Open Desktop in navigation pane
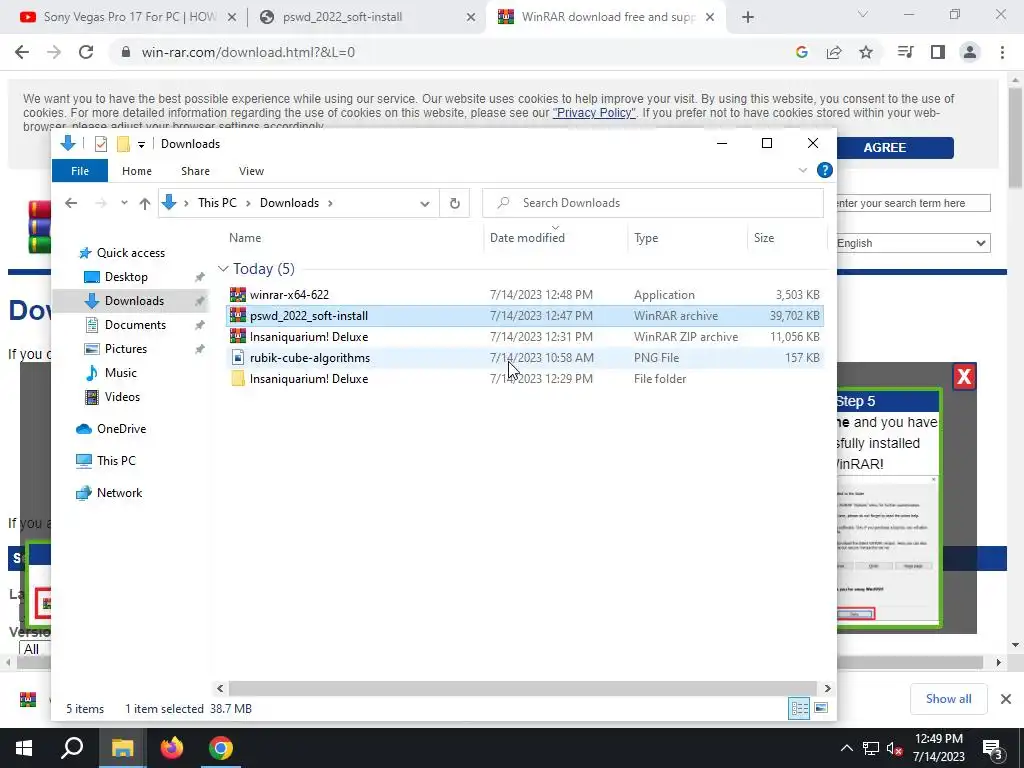This screenshot has height=768, width=1024. pyautogui.click(x=126, y=277)
